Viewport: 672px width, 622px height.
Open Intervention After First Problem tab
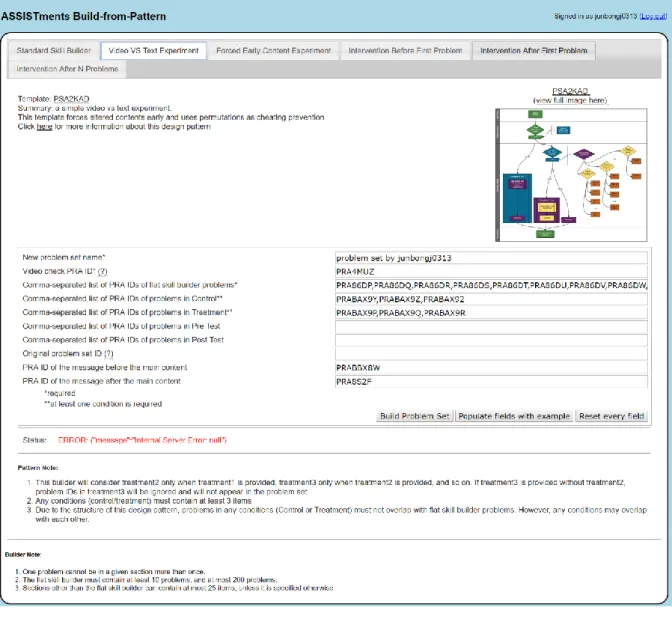(x=534, y=51)
